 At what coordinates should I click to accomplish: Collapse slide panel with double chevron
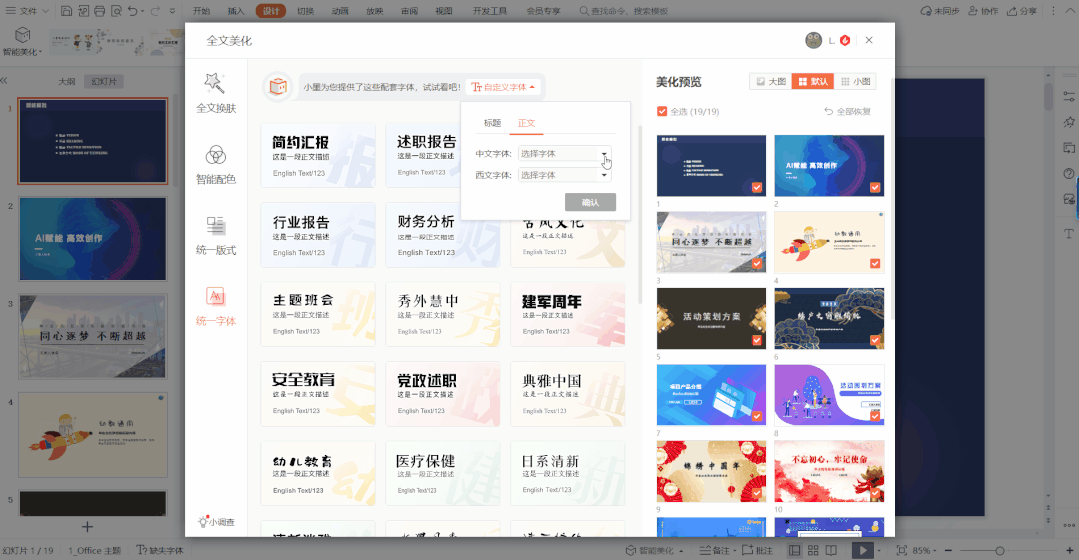(x=4, y=80)
